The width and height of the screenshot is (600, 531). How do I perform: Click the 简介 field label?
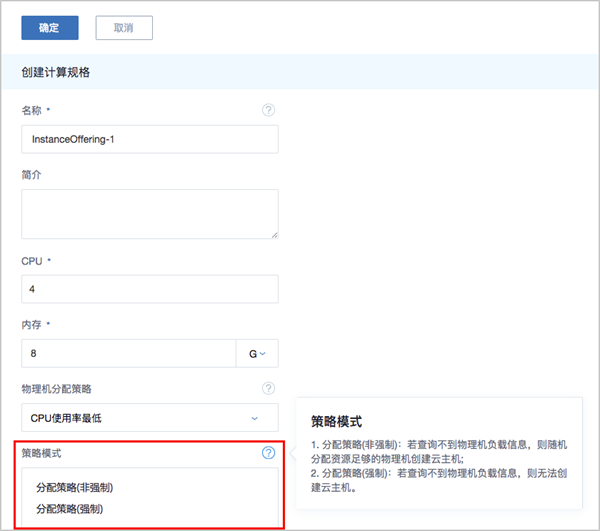click(32, 174)
